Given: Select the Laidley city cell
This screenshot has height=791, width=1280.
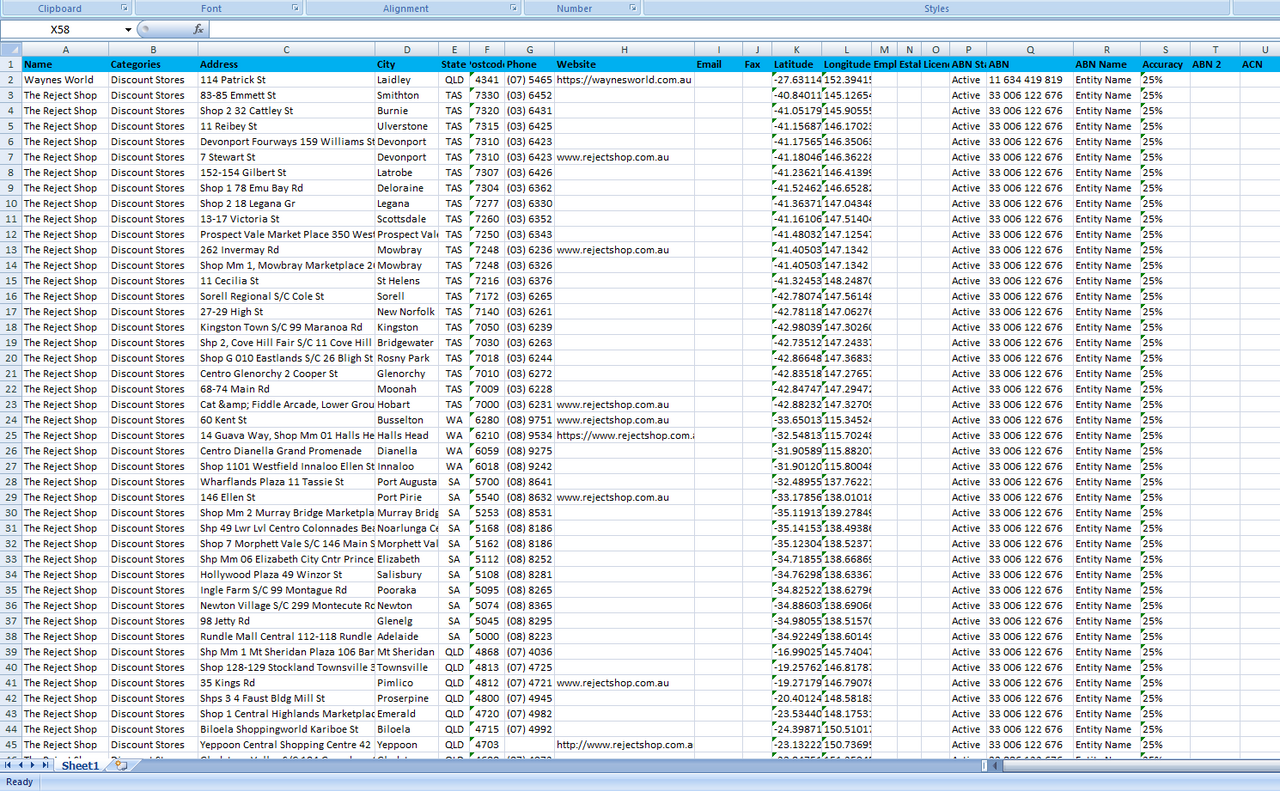Looking at the screenshot, I should click(x=407, y=80).
